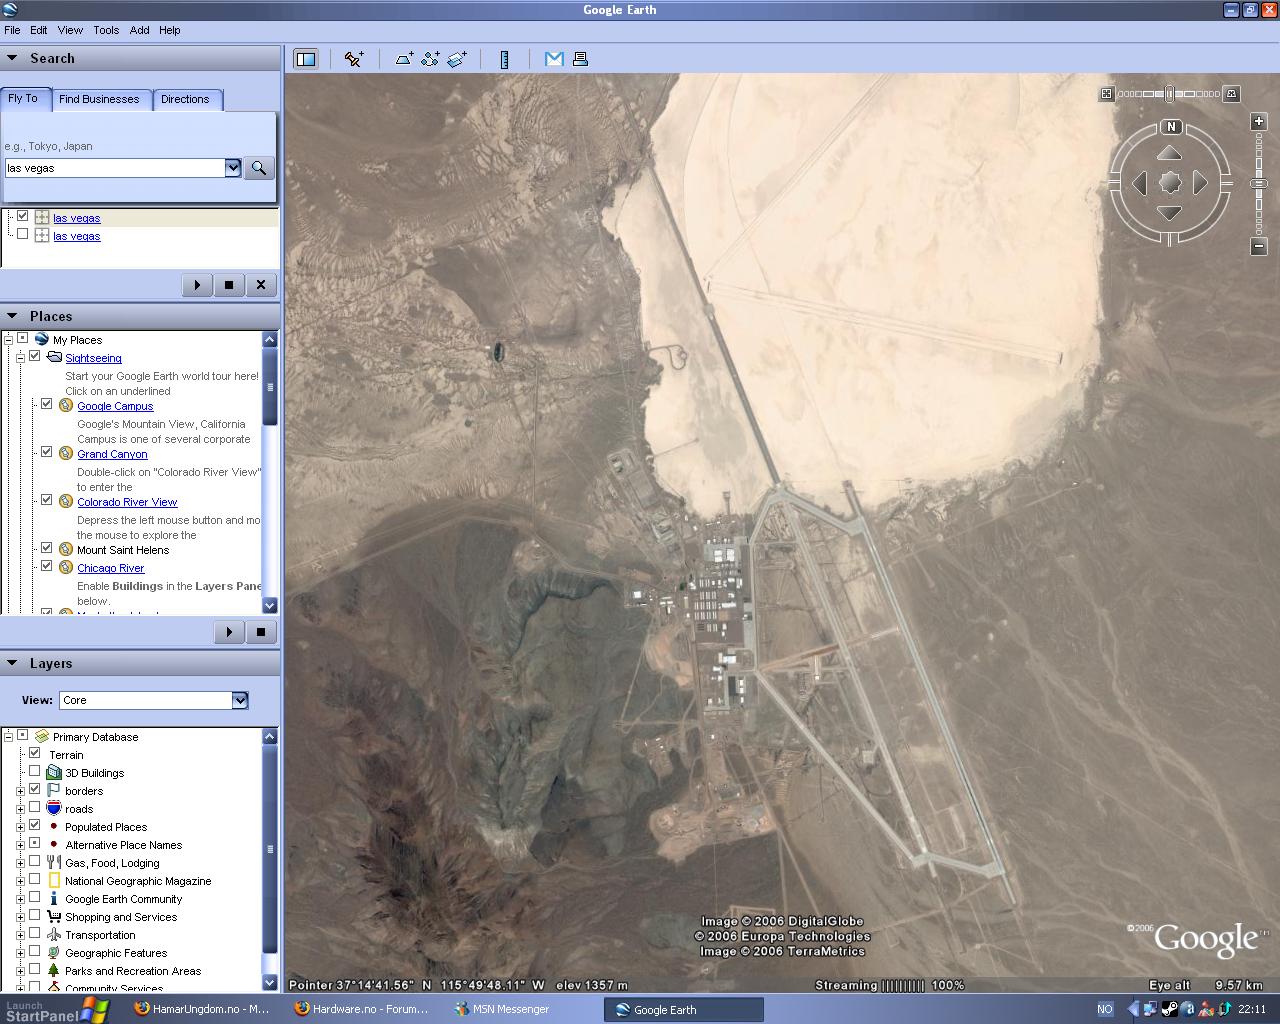Open the Add menu

tap(140, 30)
